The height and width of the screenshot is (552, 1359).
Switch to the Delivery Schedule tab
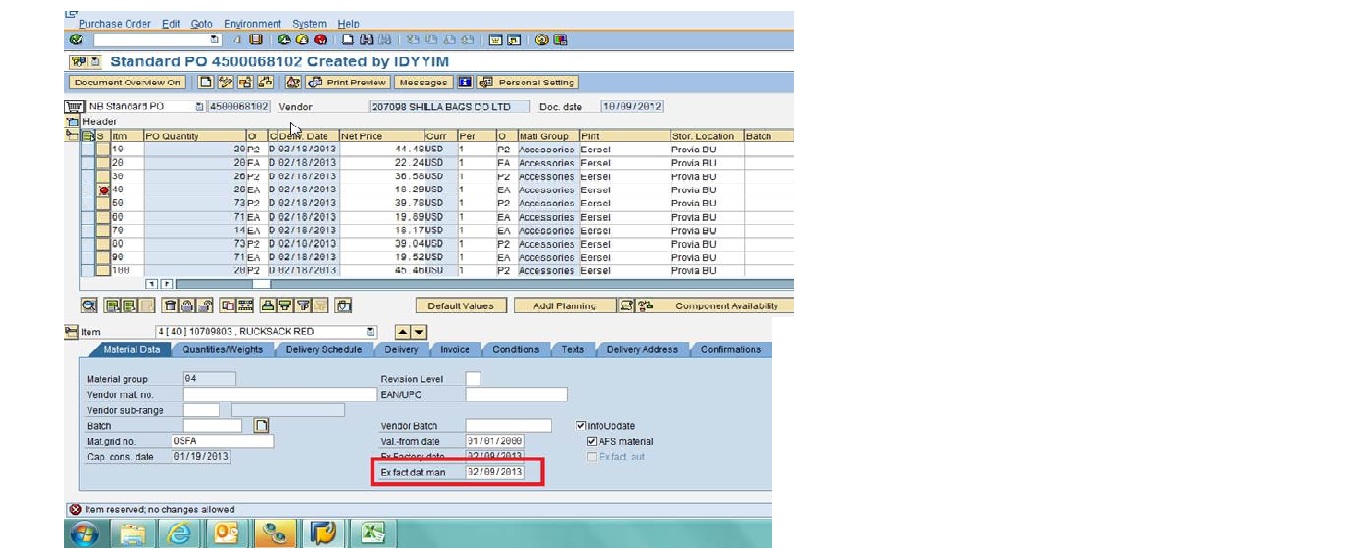[x=323, y=350]
